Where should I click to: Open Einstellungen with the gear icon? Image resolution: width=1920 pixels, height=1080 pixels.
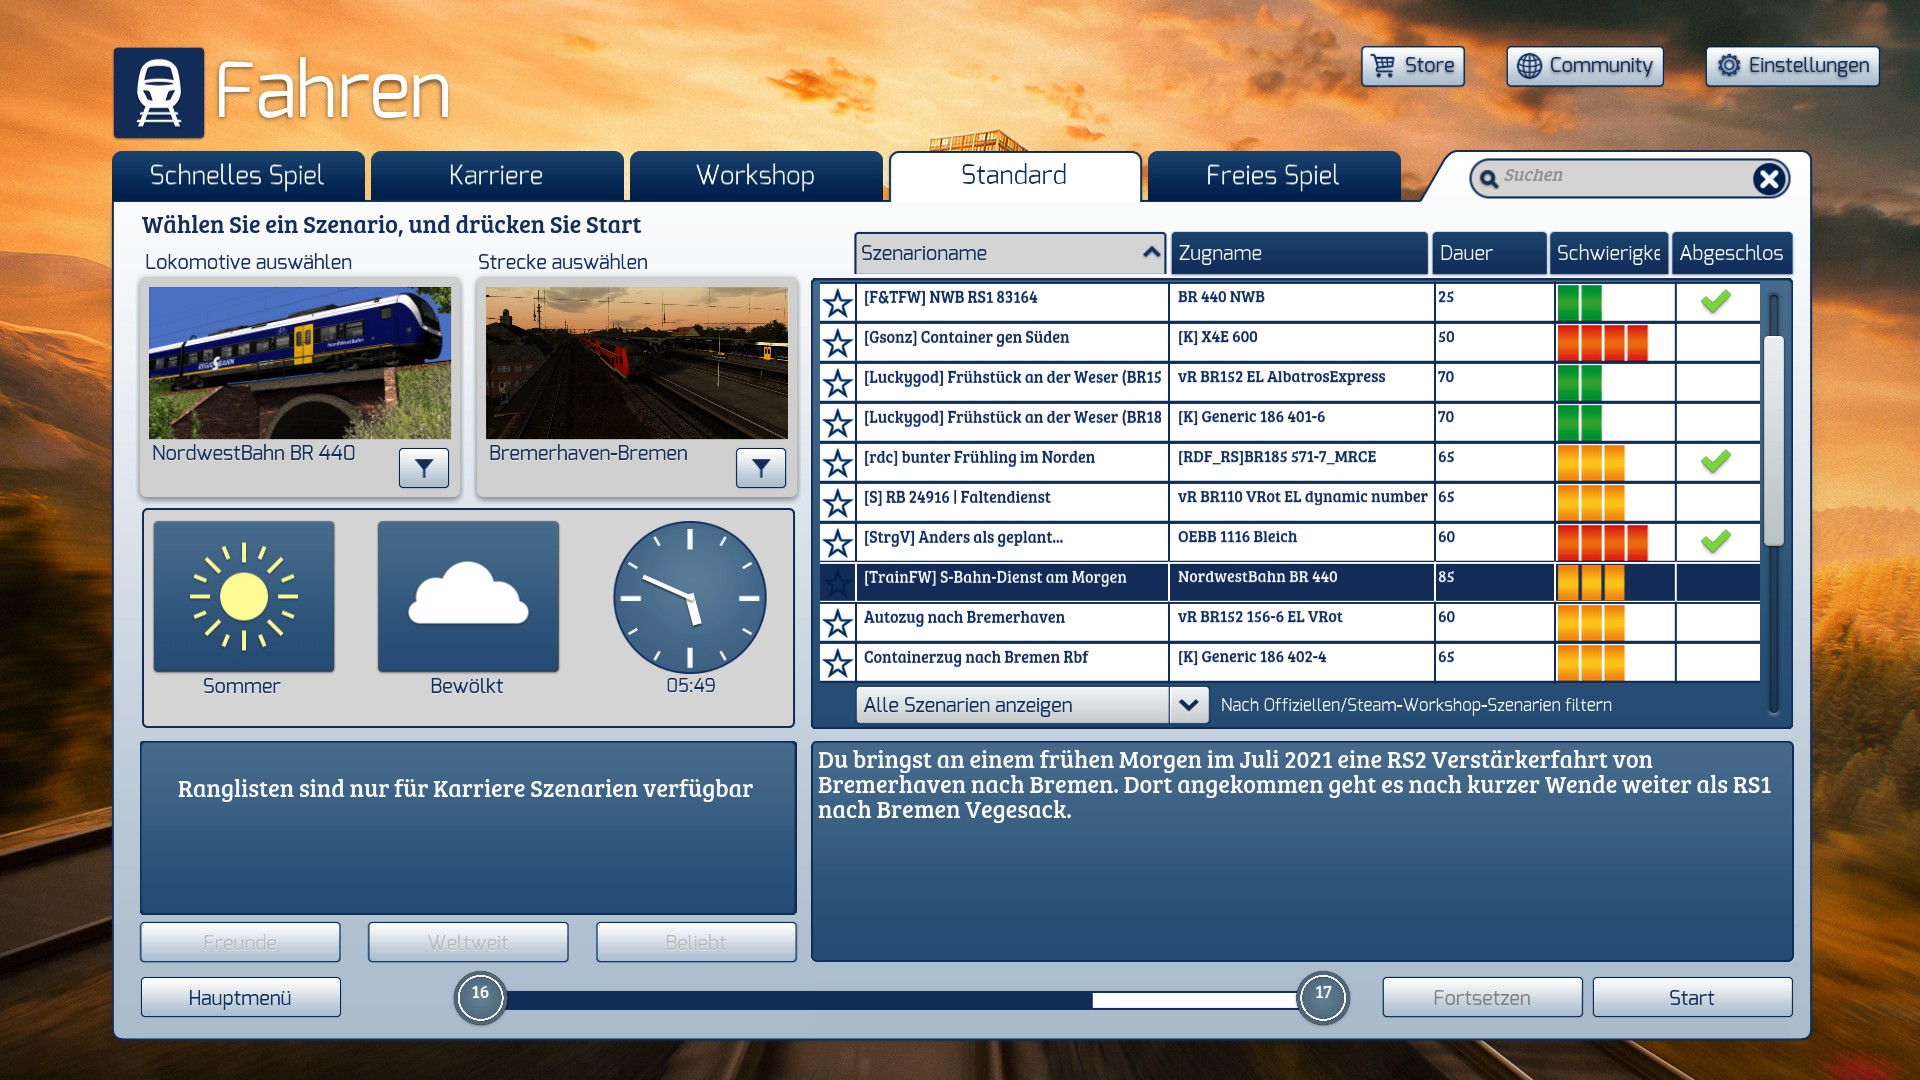pos(1792,66)
